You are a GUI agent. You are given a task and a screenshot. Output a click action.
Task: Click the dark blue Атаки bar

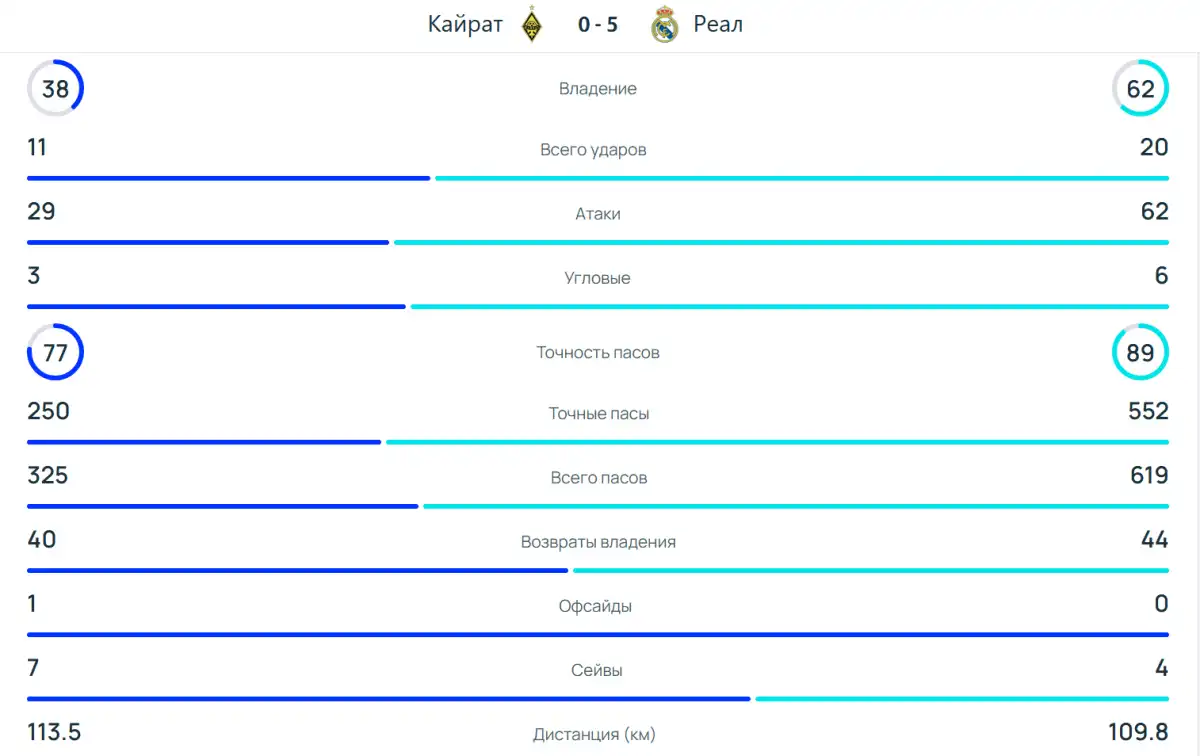[x=207, y=242]
